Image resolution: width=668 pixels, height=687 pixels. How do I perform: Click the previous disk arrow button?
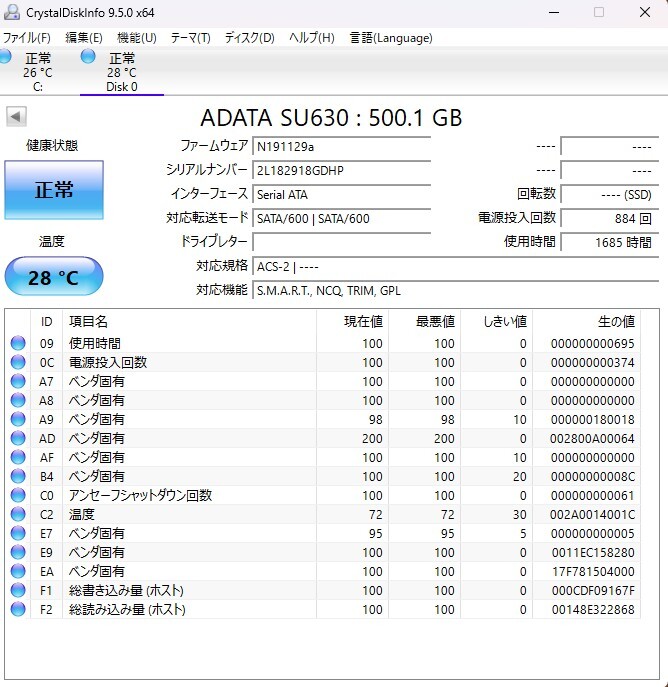[16, 117]
